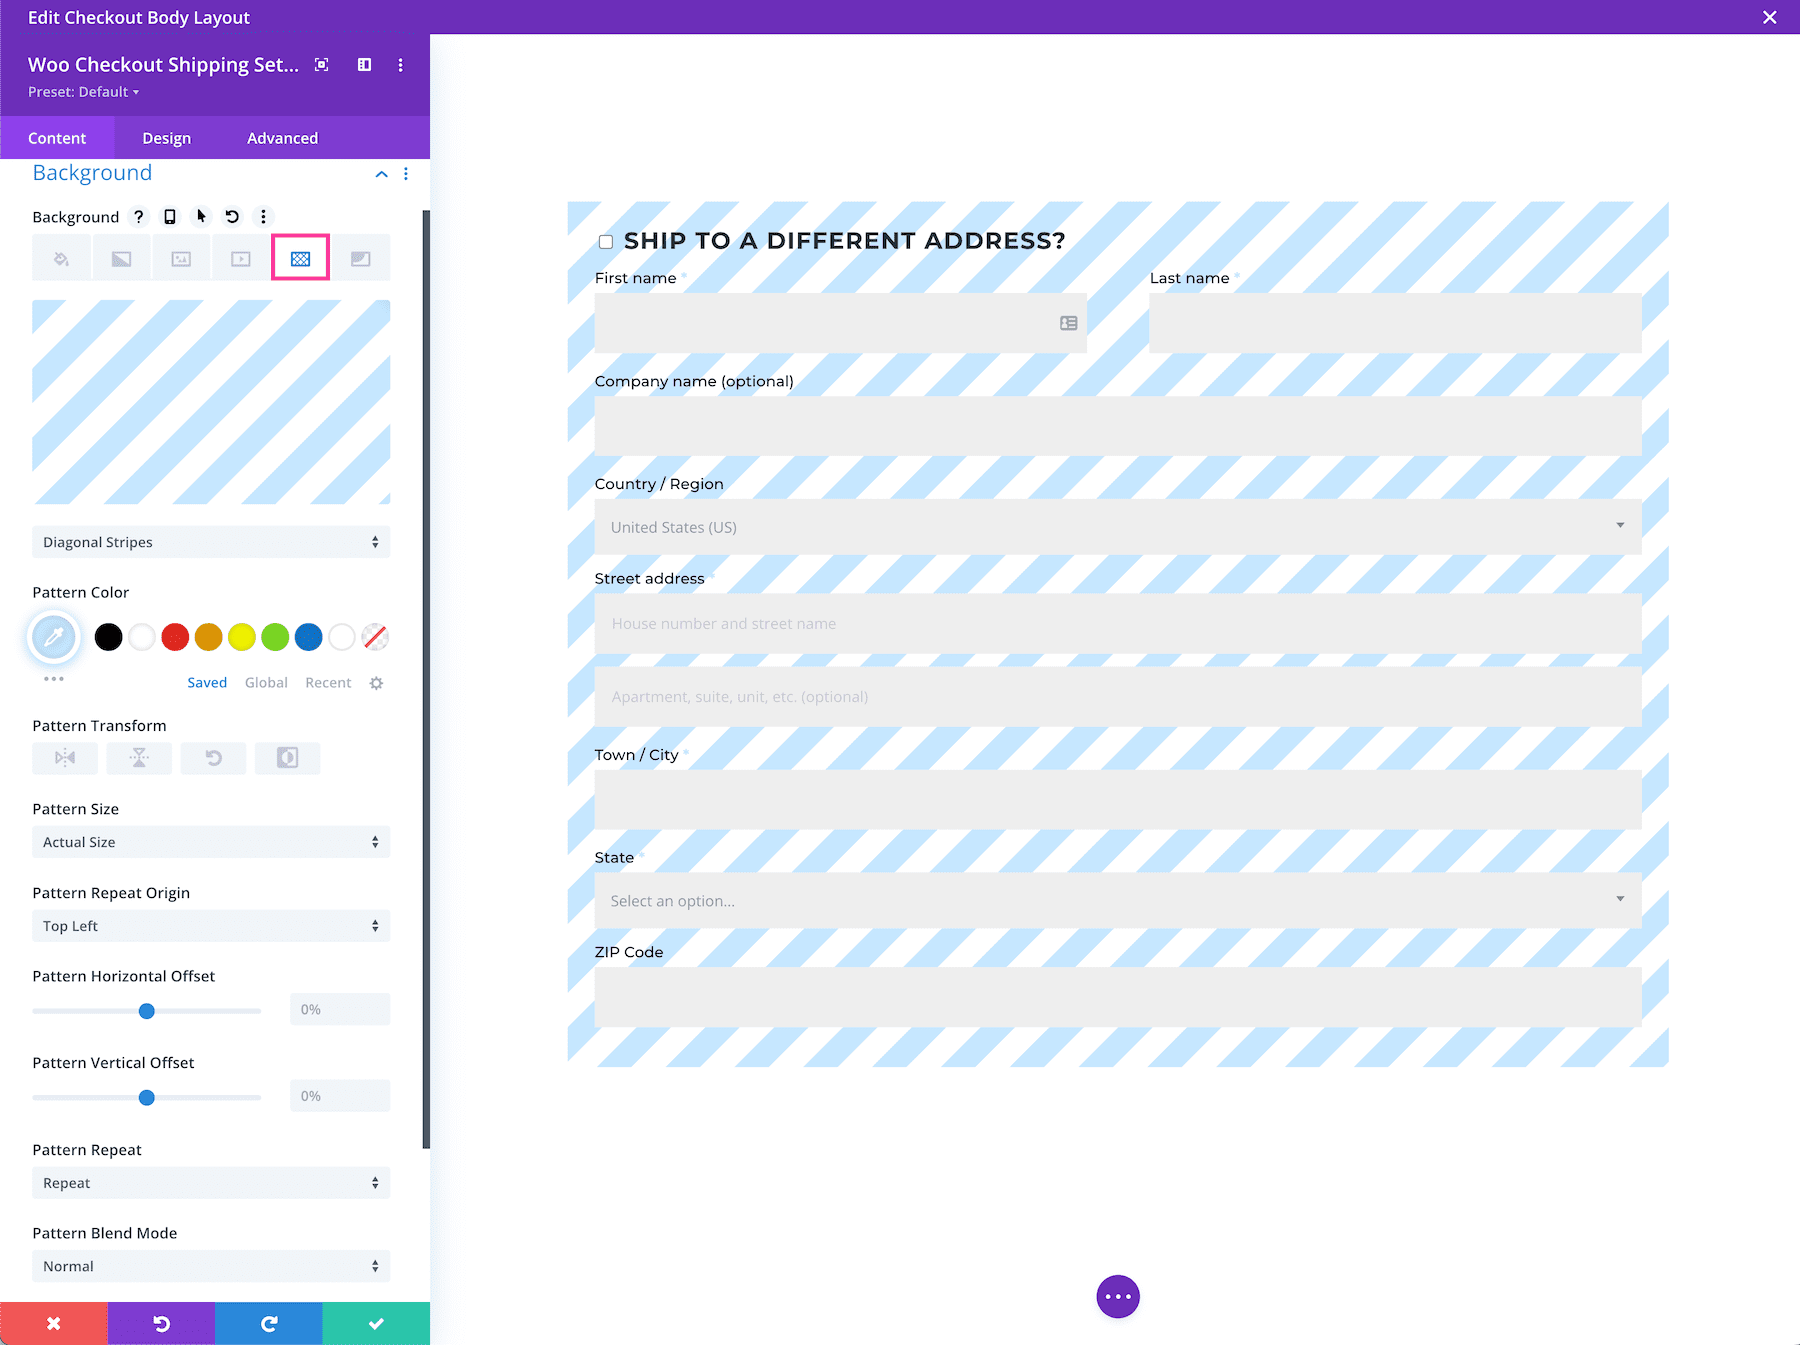Rotate the pattern using Pattern Transform
Viewport: 1800px width, 1345px height.
(213, 758)
